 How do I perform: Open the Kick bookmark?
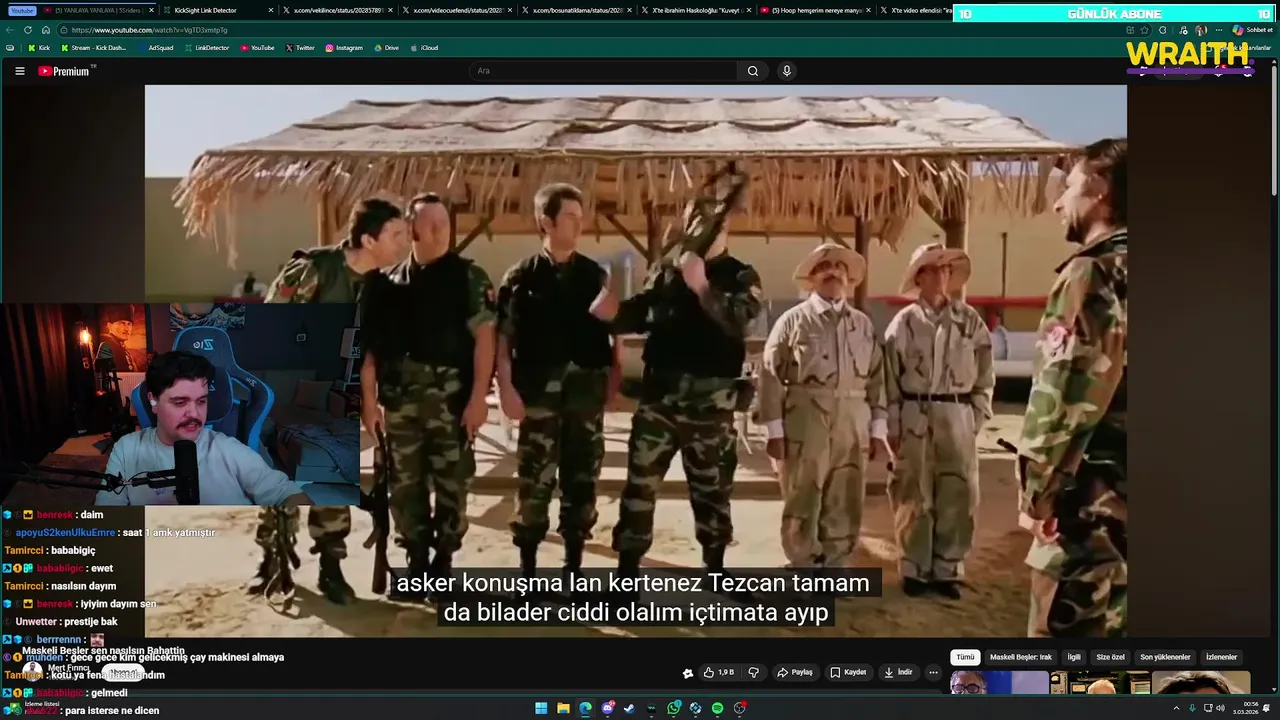click(39, 48)
